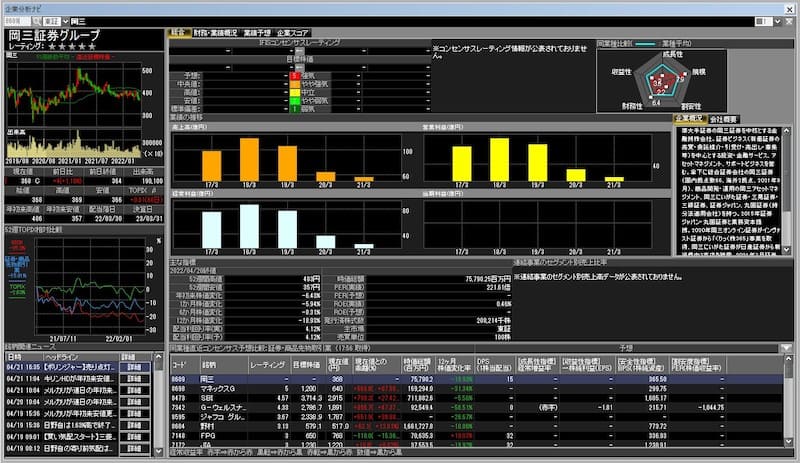
Task: Click news list scroll down arrow
Action: coord(158,451)
